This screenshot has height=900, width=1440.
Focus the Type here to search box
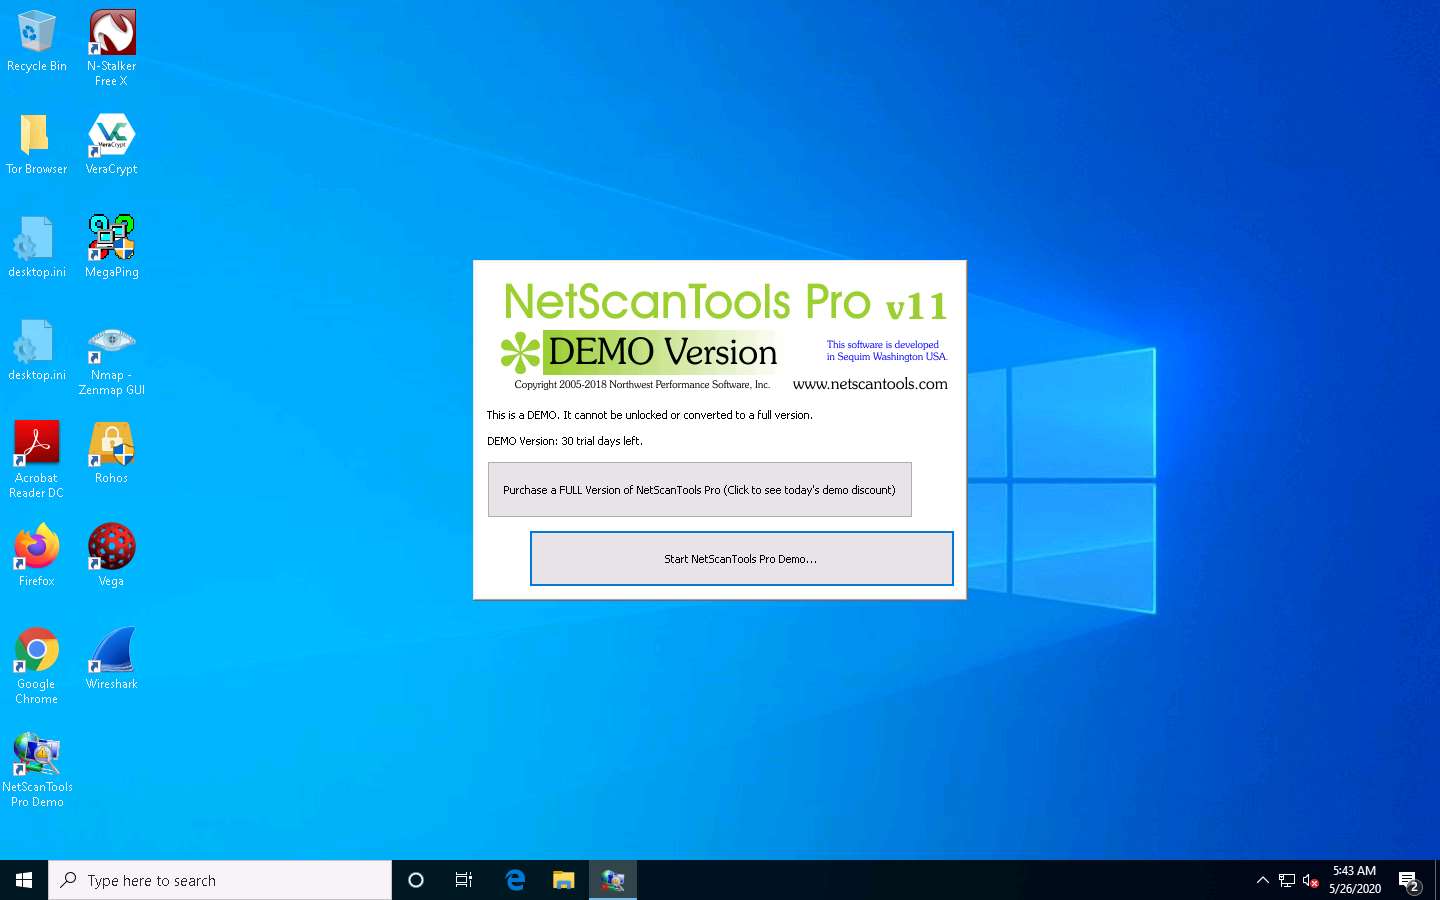pos(220,880)
